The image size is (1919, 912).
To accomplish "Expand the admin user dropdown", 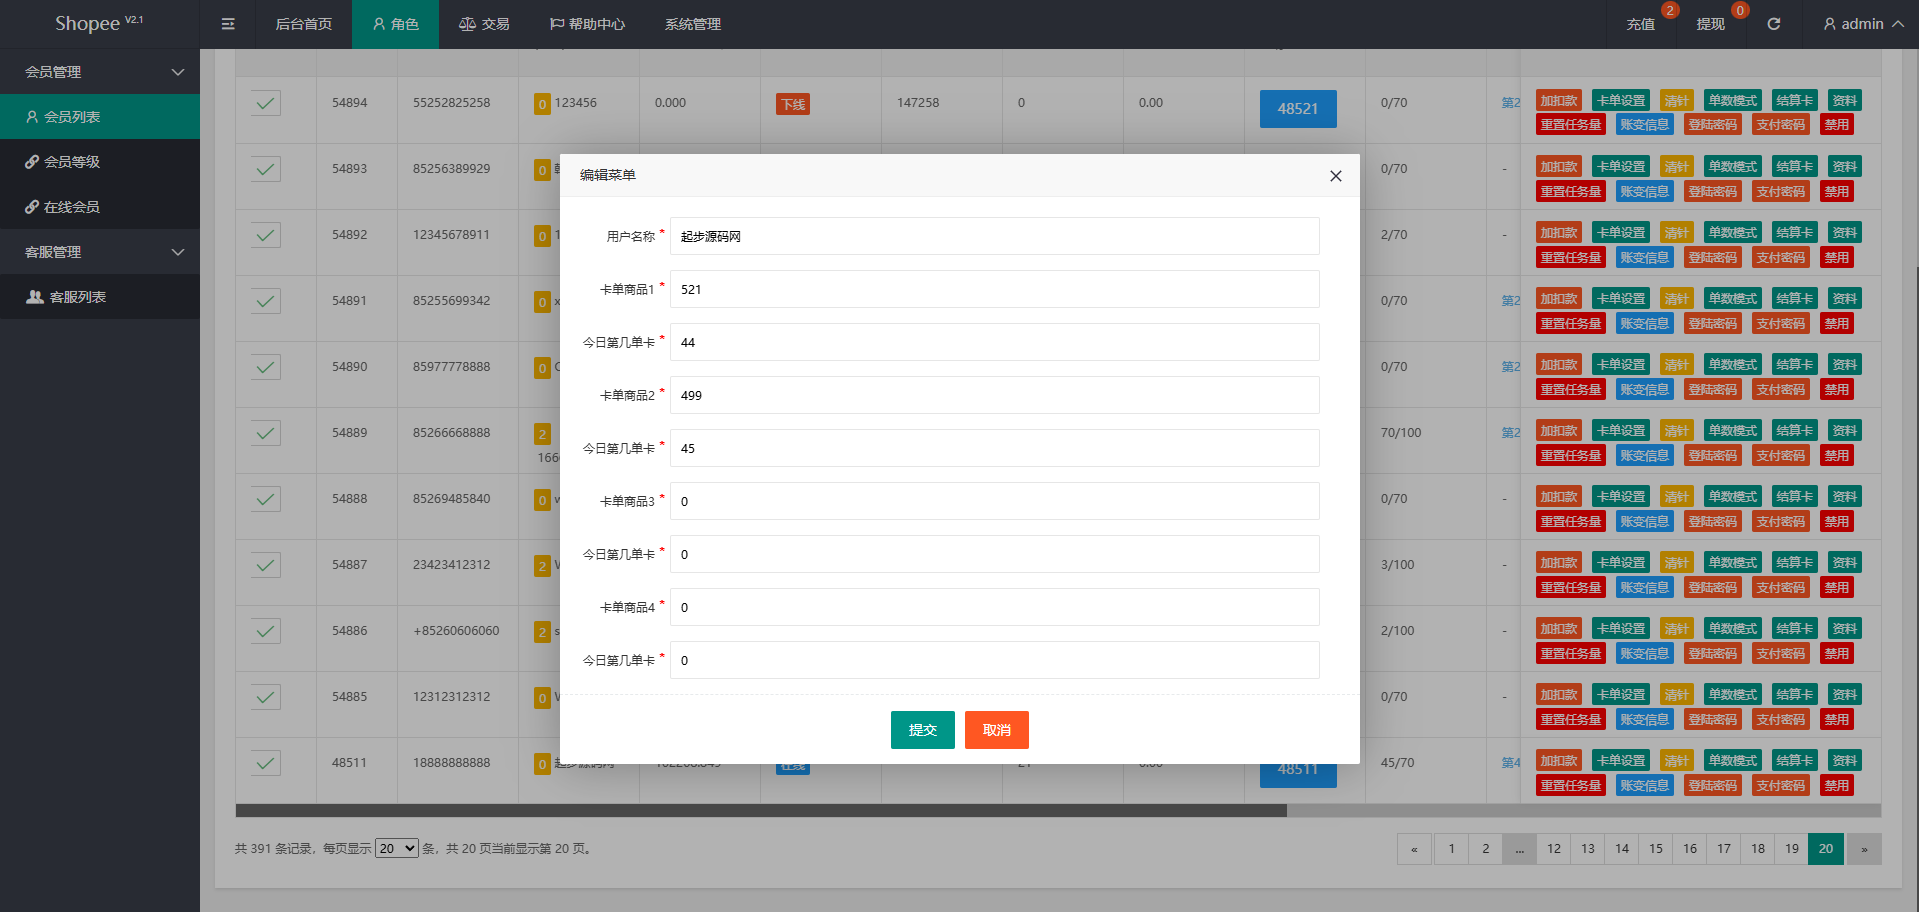I will point(1863,24).
